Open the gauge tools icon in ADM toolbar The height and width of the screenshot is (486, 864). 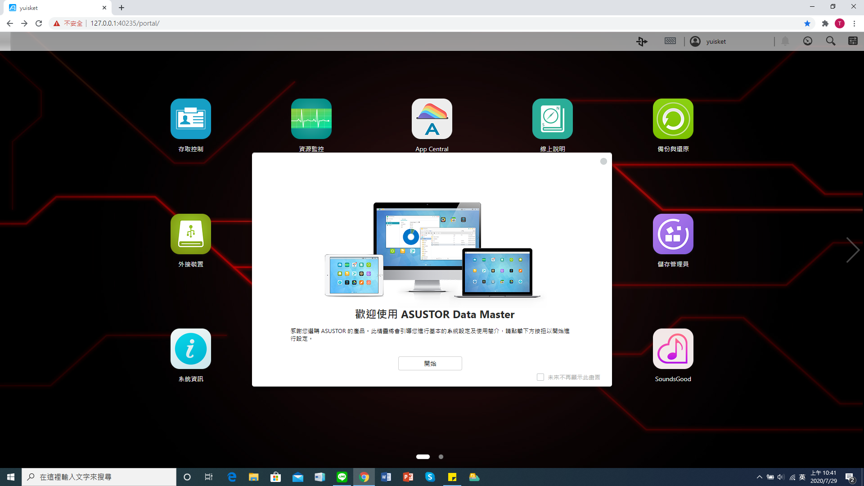[808, 41]
